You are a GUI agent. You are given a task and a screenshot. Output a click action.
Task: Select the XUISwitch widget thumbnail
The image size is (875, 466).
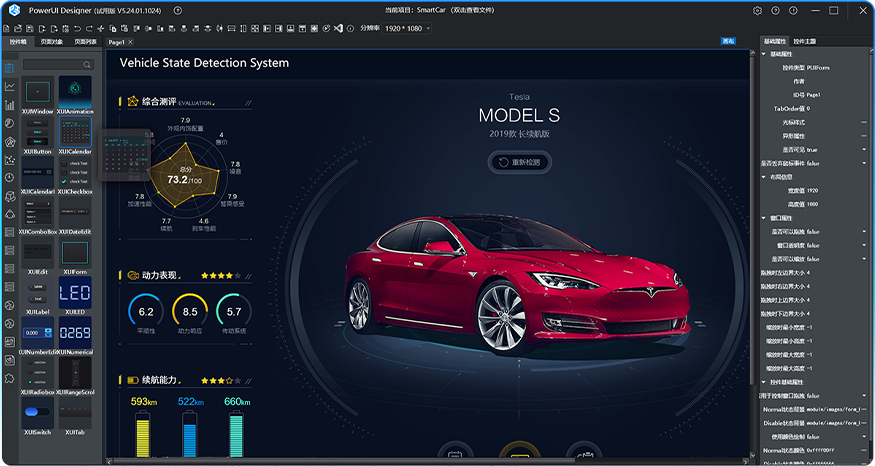[x=37, y=413]
